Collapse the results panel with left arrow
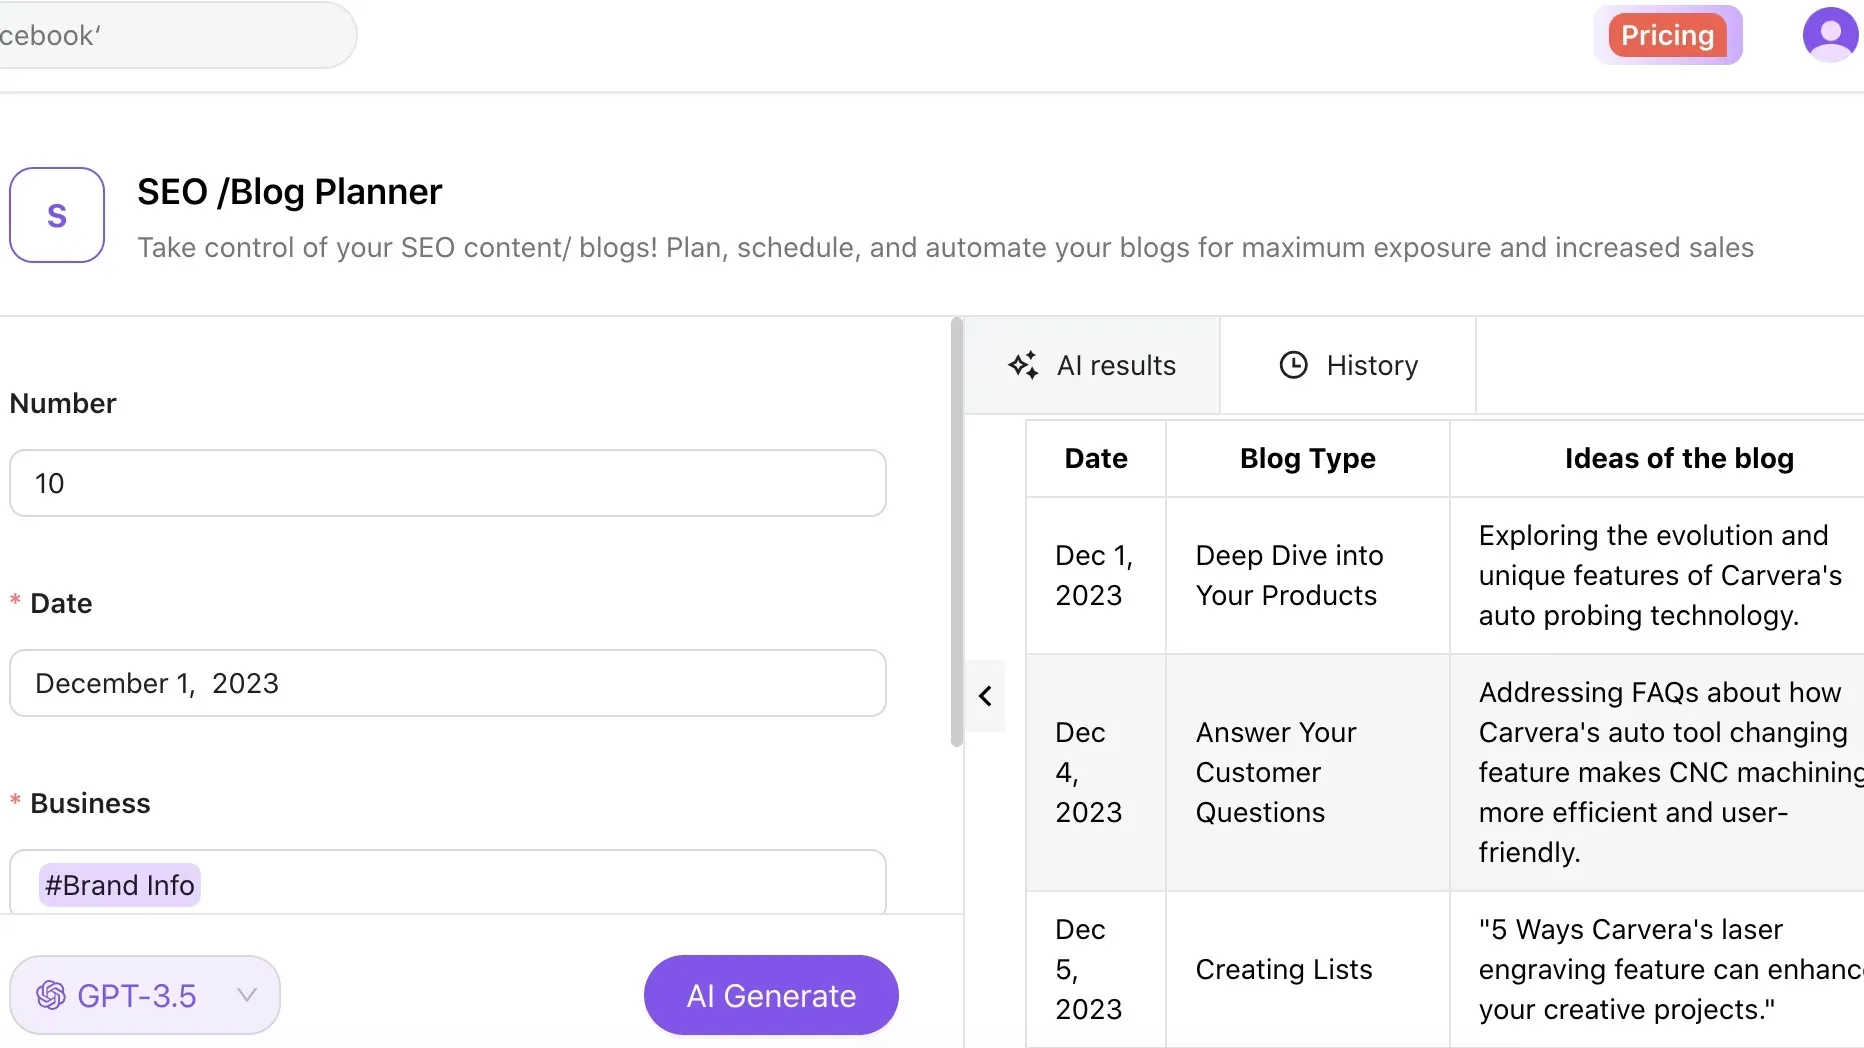The height and width of the screenshot is (1048, 1864). pos(985,696)
